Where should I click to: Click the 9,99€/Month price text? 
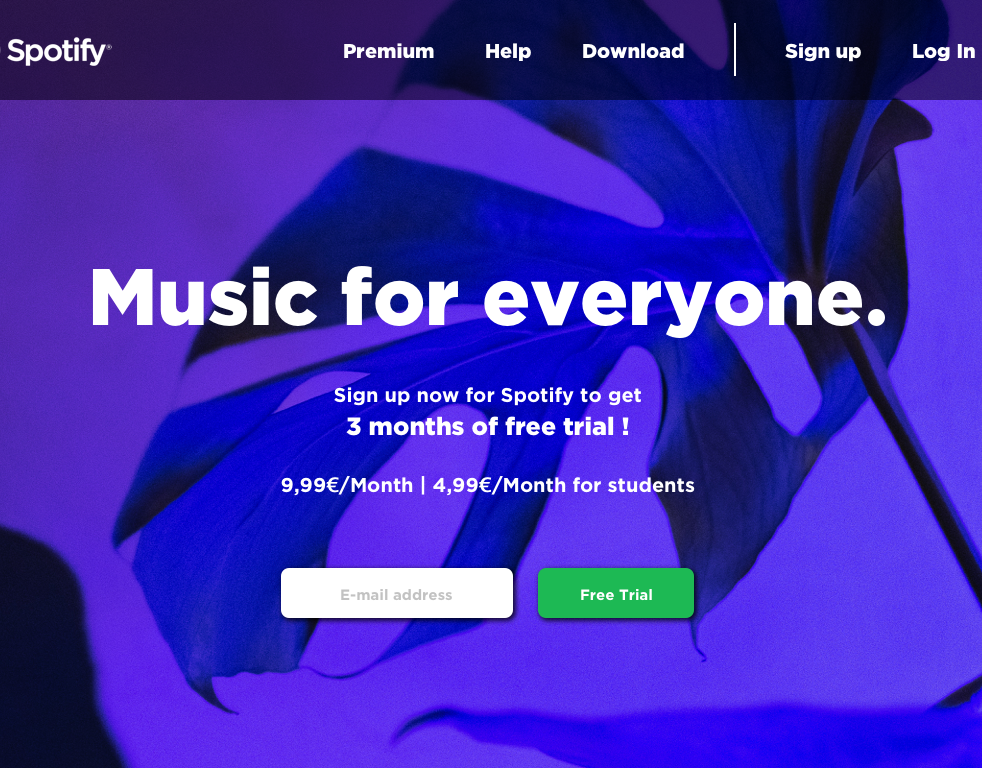click(x=347, y=485)
